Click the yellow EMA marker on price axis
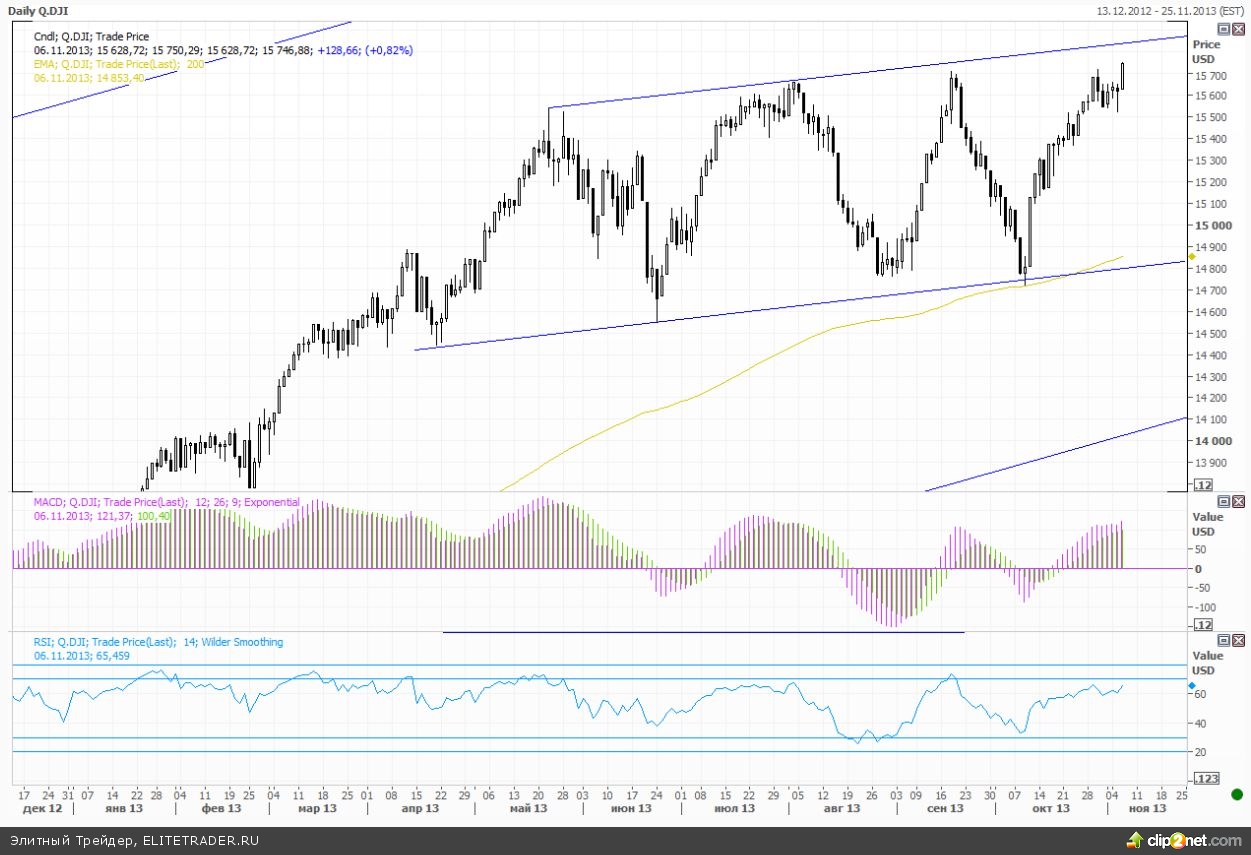 tap(1191, 257)
